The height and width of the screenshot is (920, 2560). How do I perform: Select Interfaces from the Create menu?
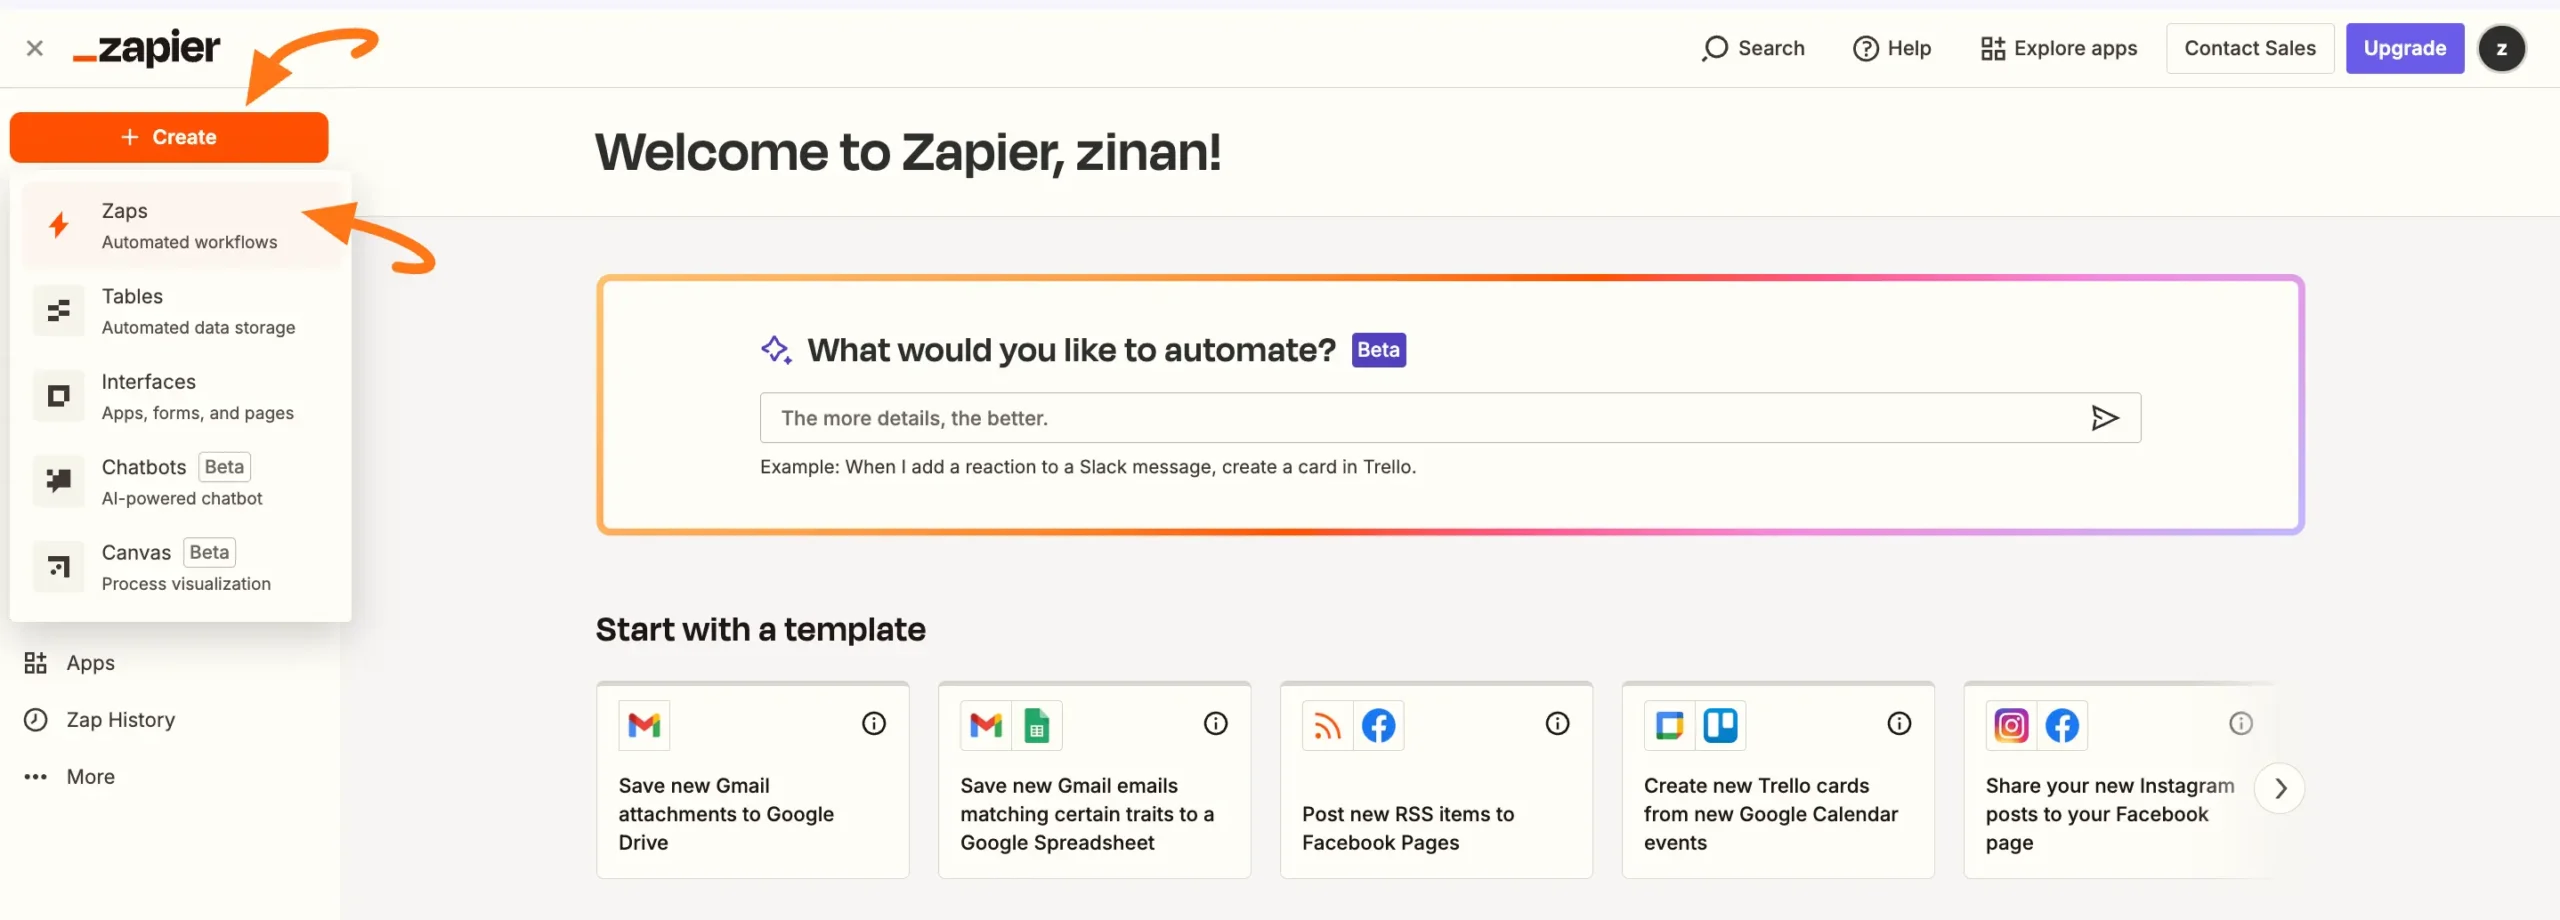tap(181, 397)
